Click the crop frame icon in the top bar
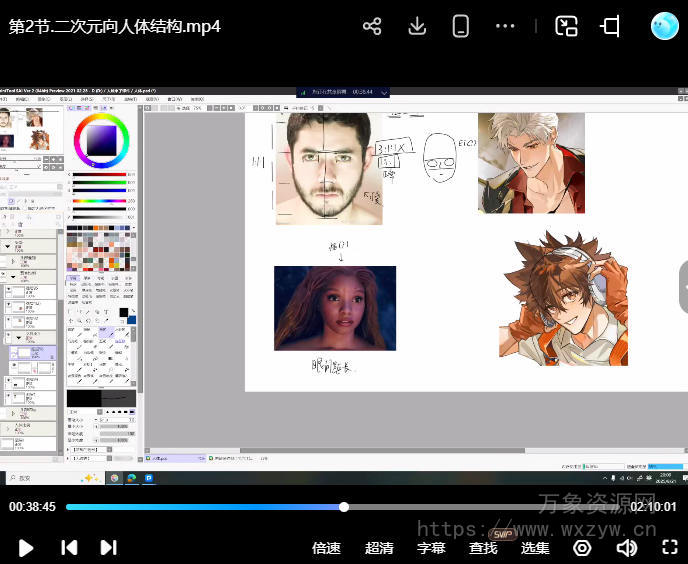Screen dimensions: 688x564 (x=610, y=27)
